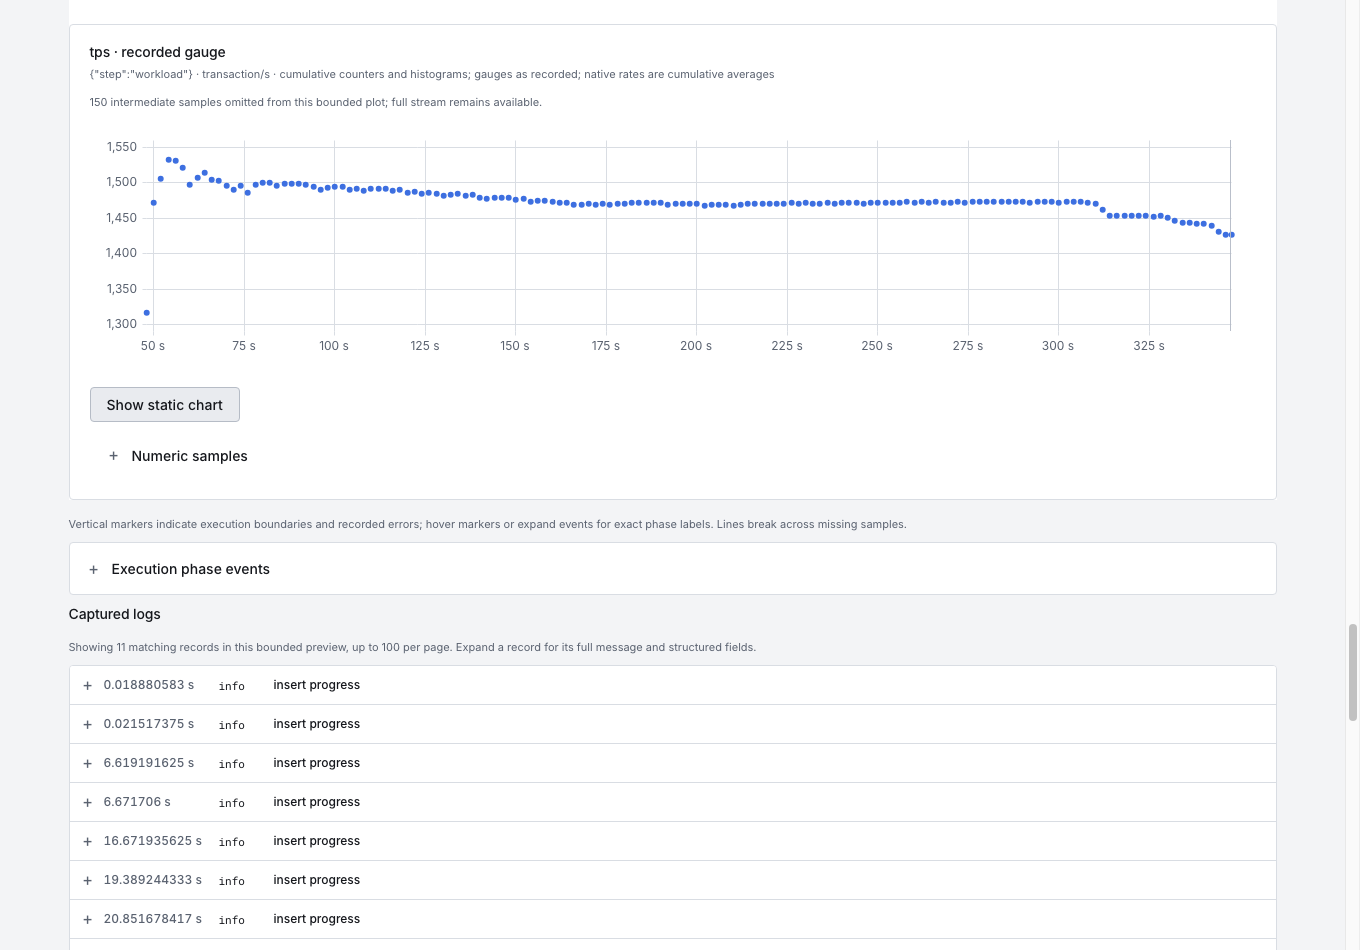Viewport: 1360px width, 950px height.
Task: Expand Execution phase events panel
Action: [x=672, y=569]
